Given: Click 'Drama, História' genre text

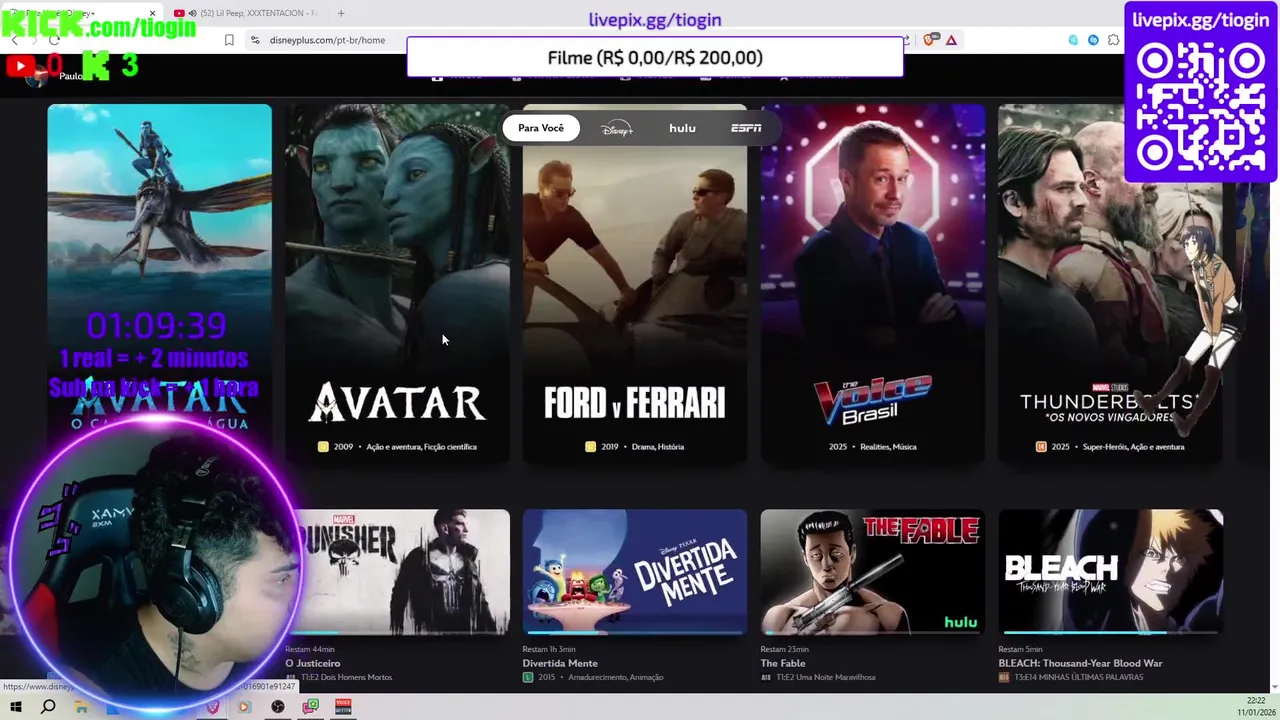Looking at the screenshot, I should [658, 447].
